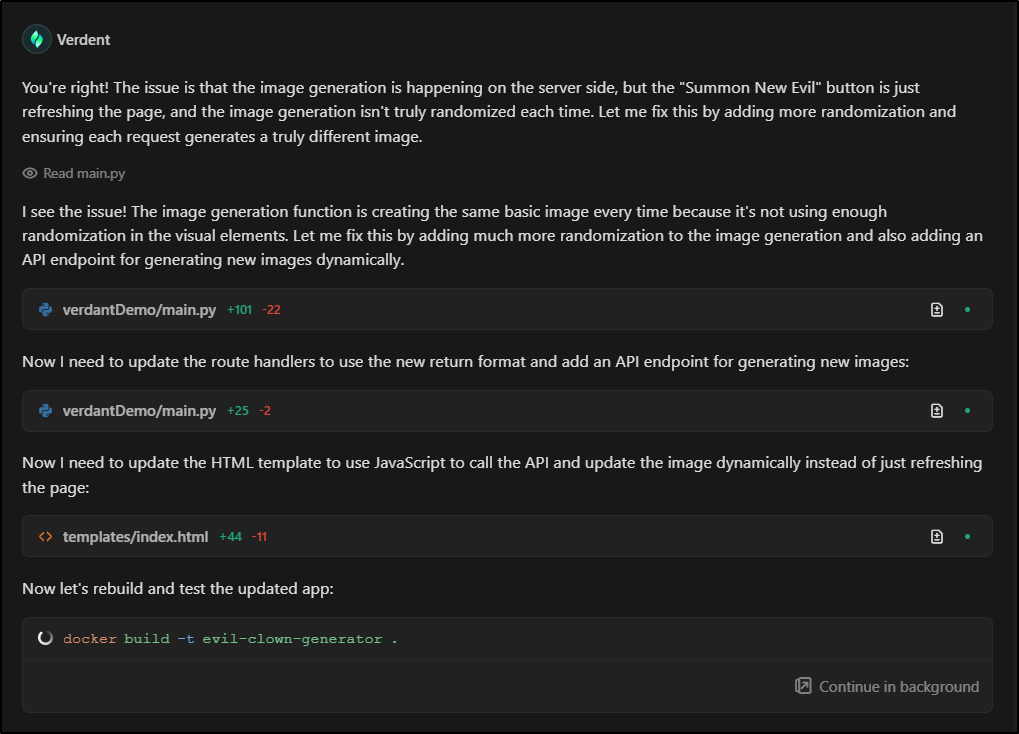Screen dimensions: 1019x734
Task: Open the templates/index.html file change
Action: [x=135, y=537]
